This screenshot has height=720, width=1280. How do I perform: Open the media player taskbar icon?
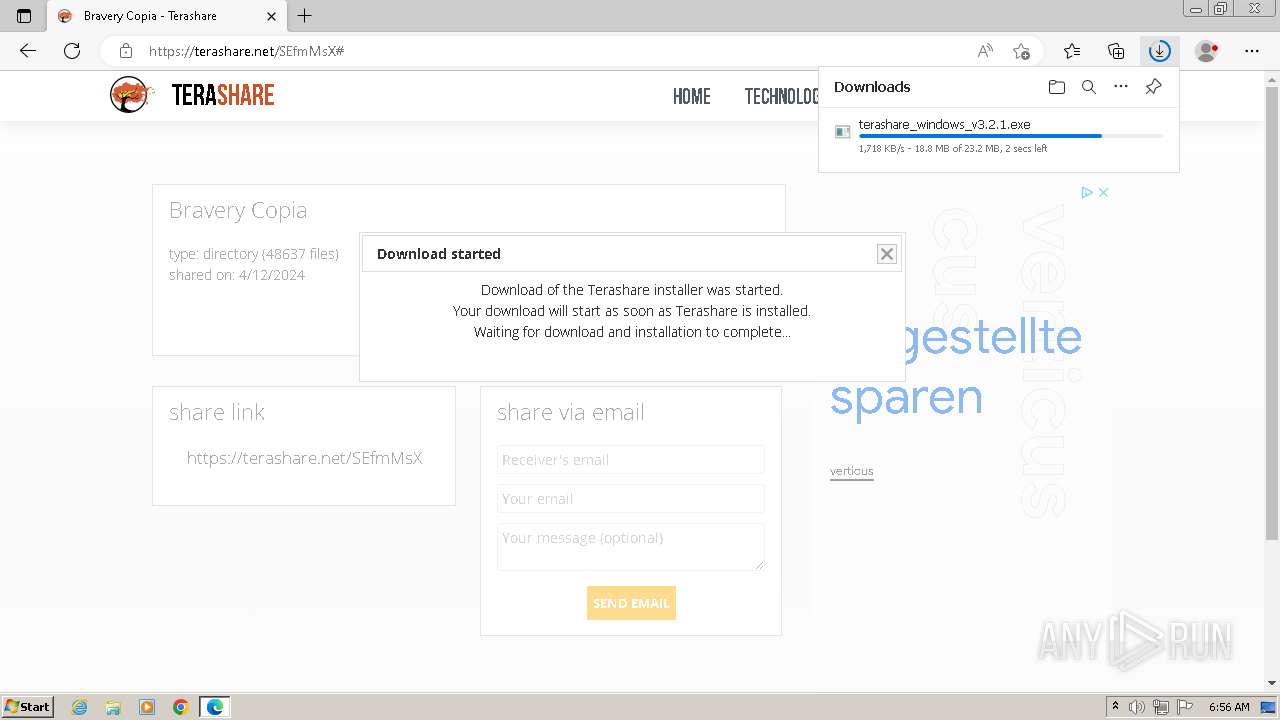tap(147, 707)
